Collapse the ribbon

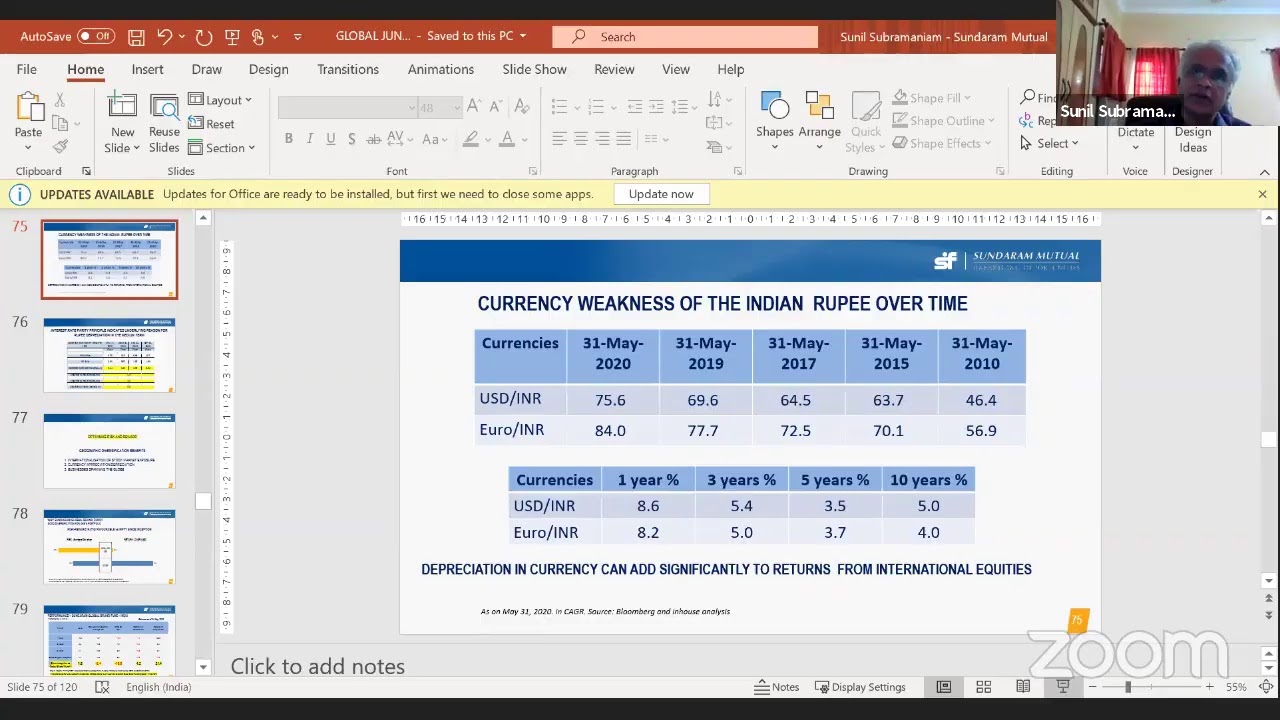point(1264,172)
